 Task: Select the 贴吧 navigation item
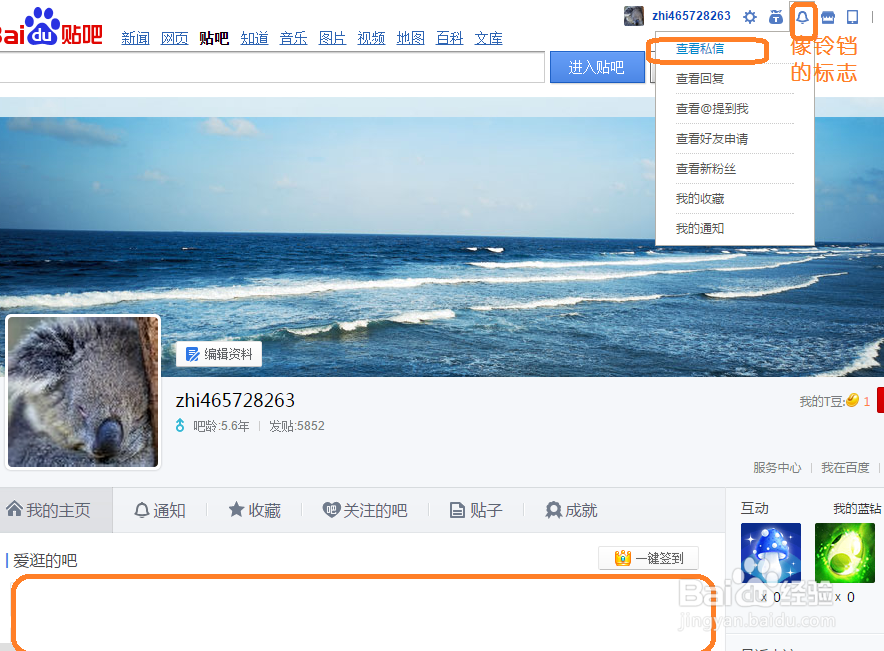point(214,38)
